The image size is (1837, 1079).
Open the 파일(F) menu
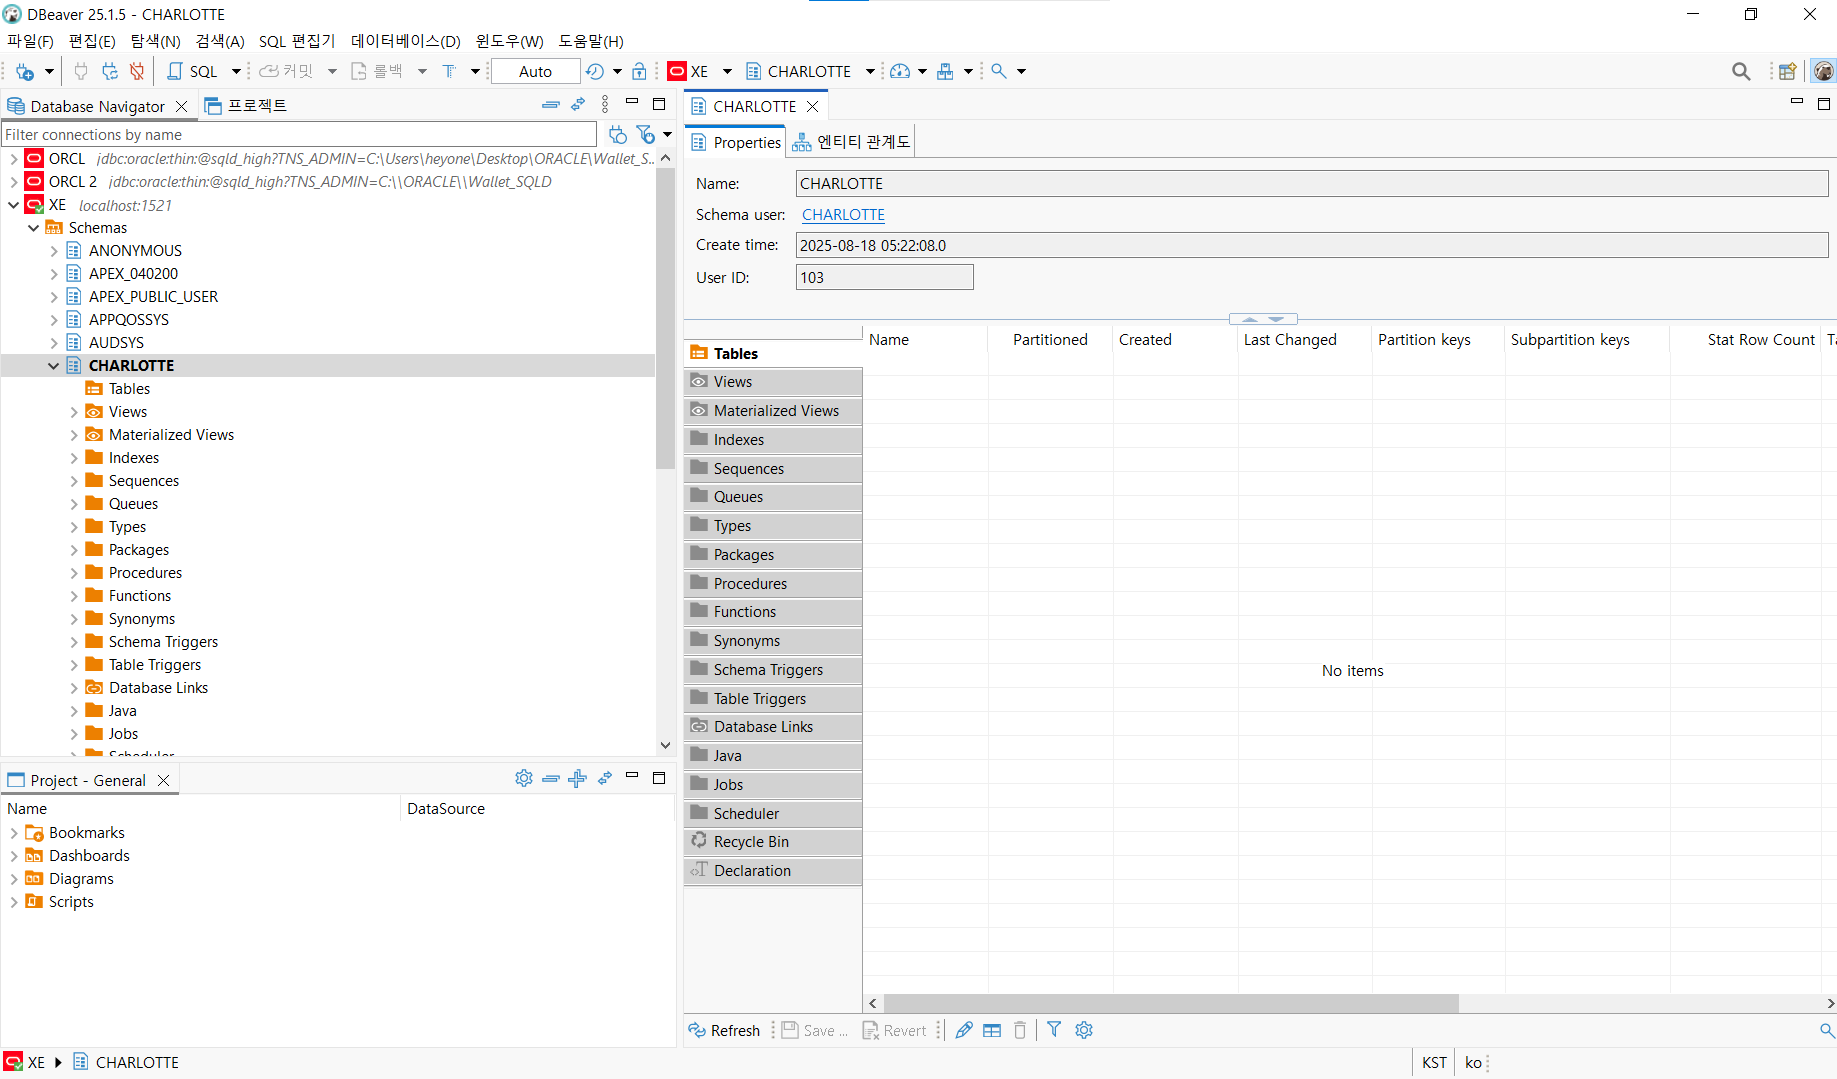pyautogui.click(x=30, y=41)
